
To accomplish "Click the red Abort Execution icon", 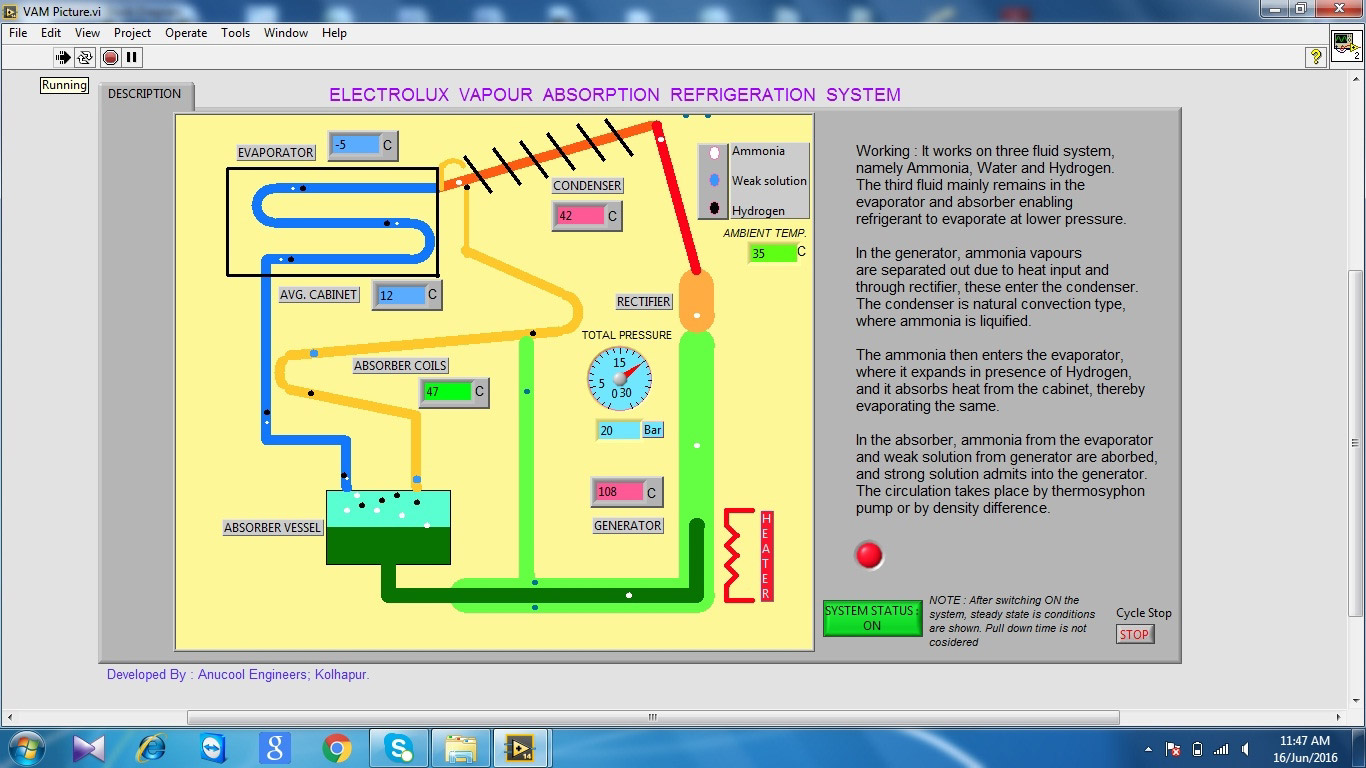I will 110,57.
